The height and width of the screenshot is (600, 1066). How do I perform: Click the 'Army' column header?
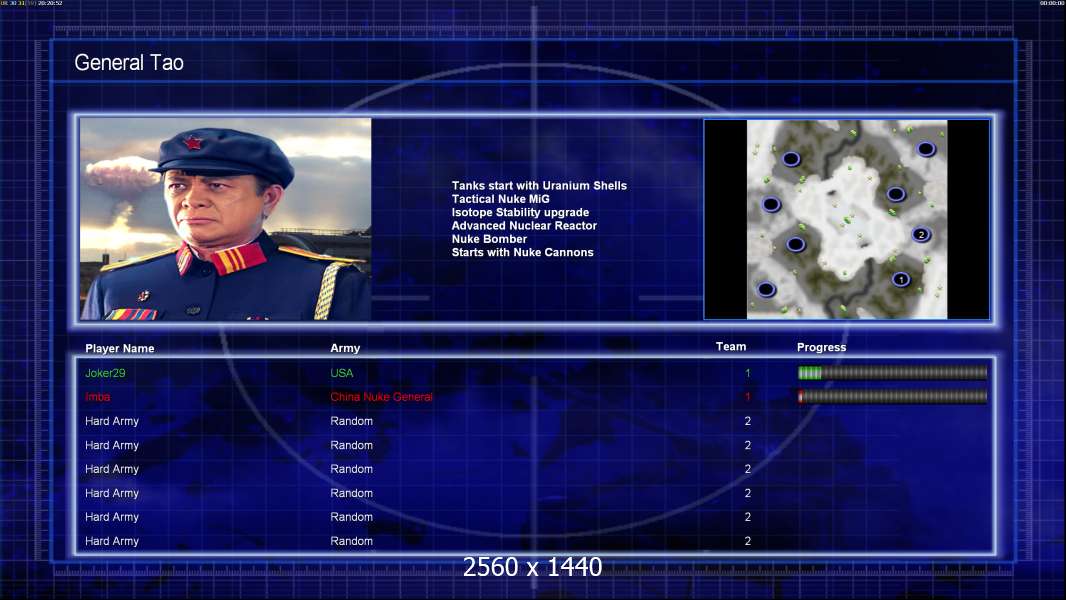click(345, 348)
